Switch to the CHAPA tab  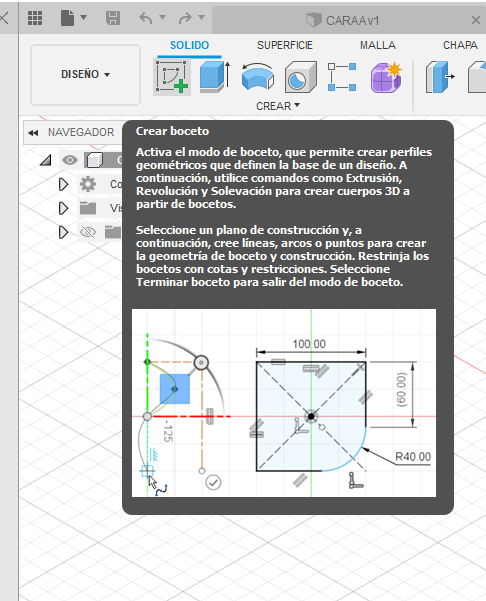(460, 45)
